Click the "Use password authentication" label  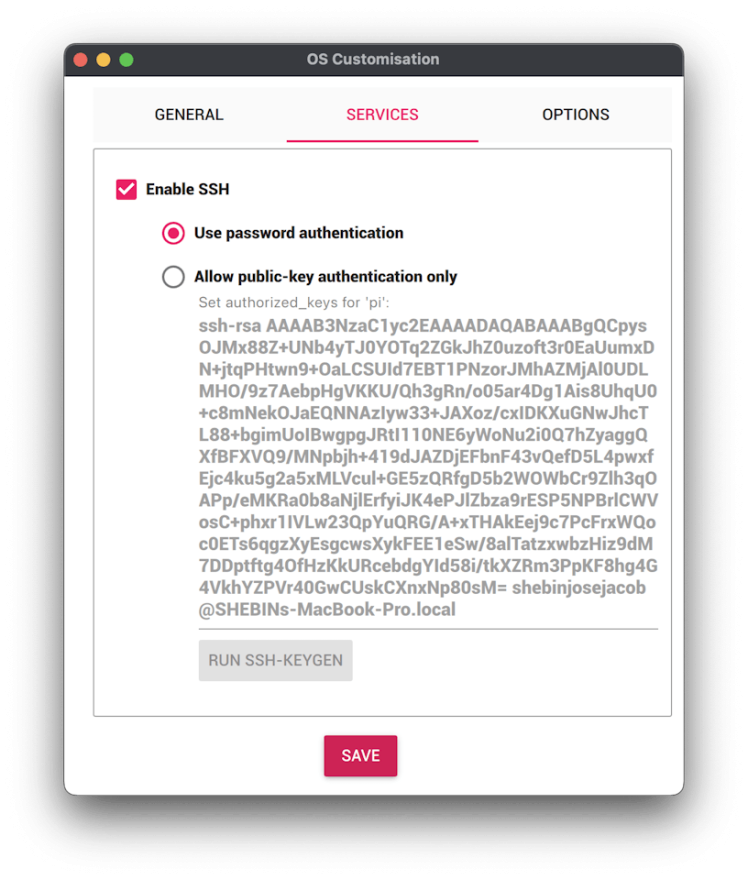point(298,233)
